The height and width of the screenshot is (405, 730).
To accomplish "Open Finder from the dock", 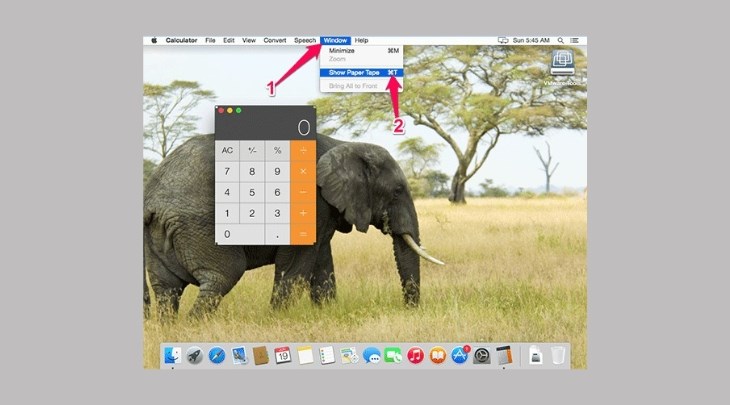I will 172,355.
